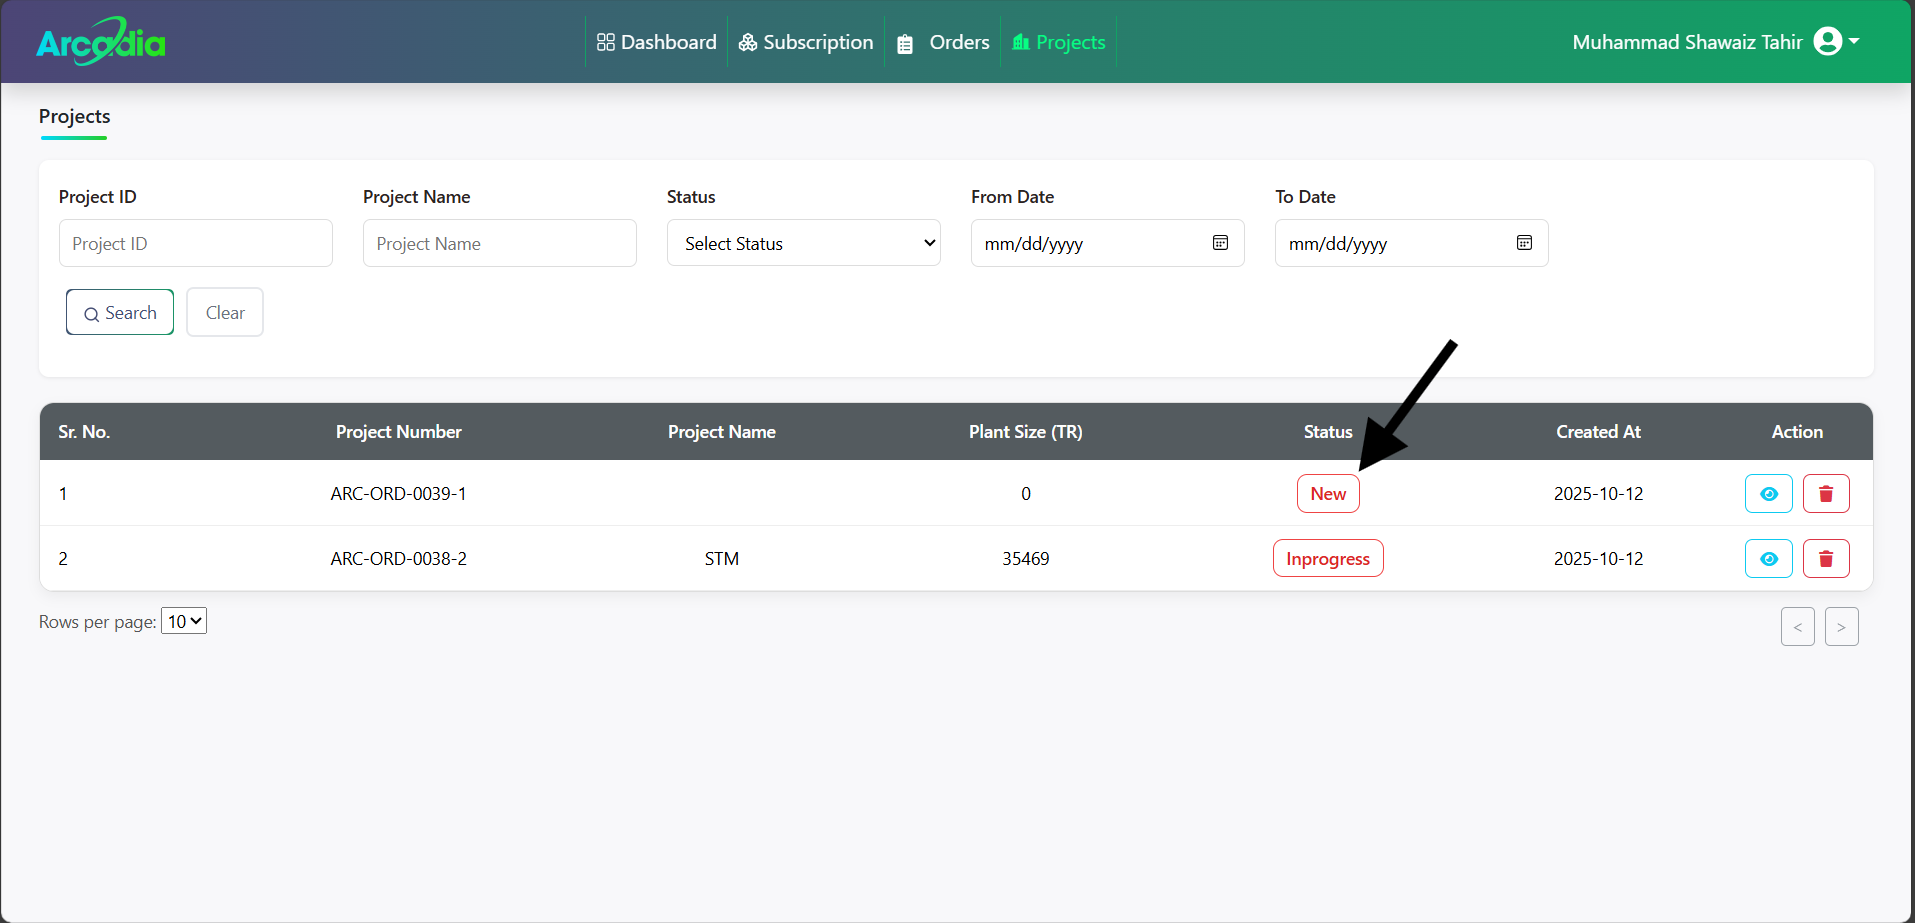Go to the next page of results

[1841, 627]
